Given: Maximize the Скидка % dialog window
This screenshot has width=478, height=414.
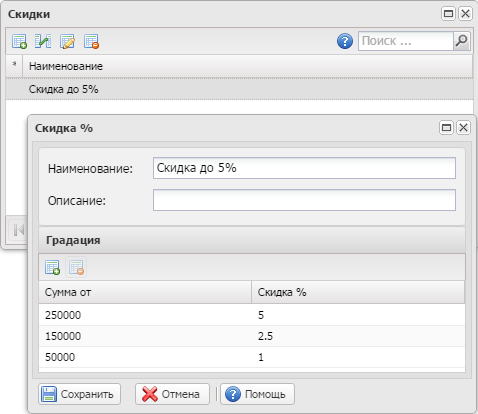Looking at the screenshot, I should (x=446, y=128).
